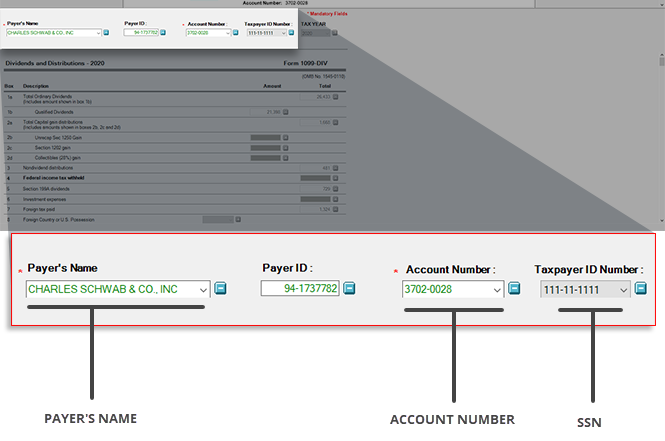Click the enlarged '111-11-1111' taxpayer ID value
This screenshot has width=665, height=441.
(571, 290)
